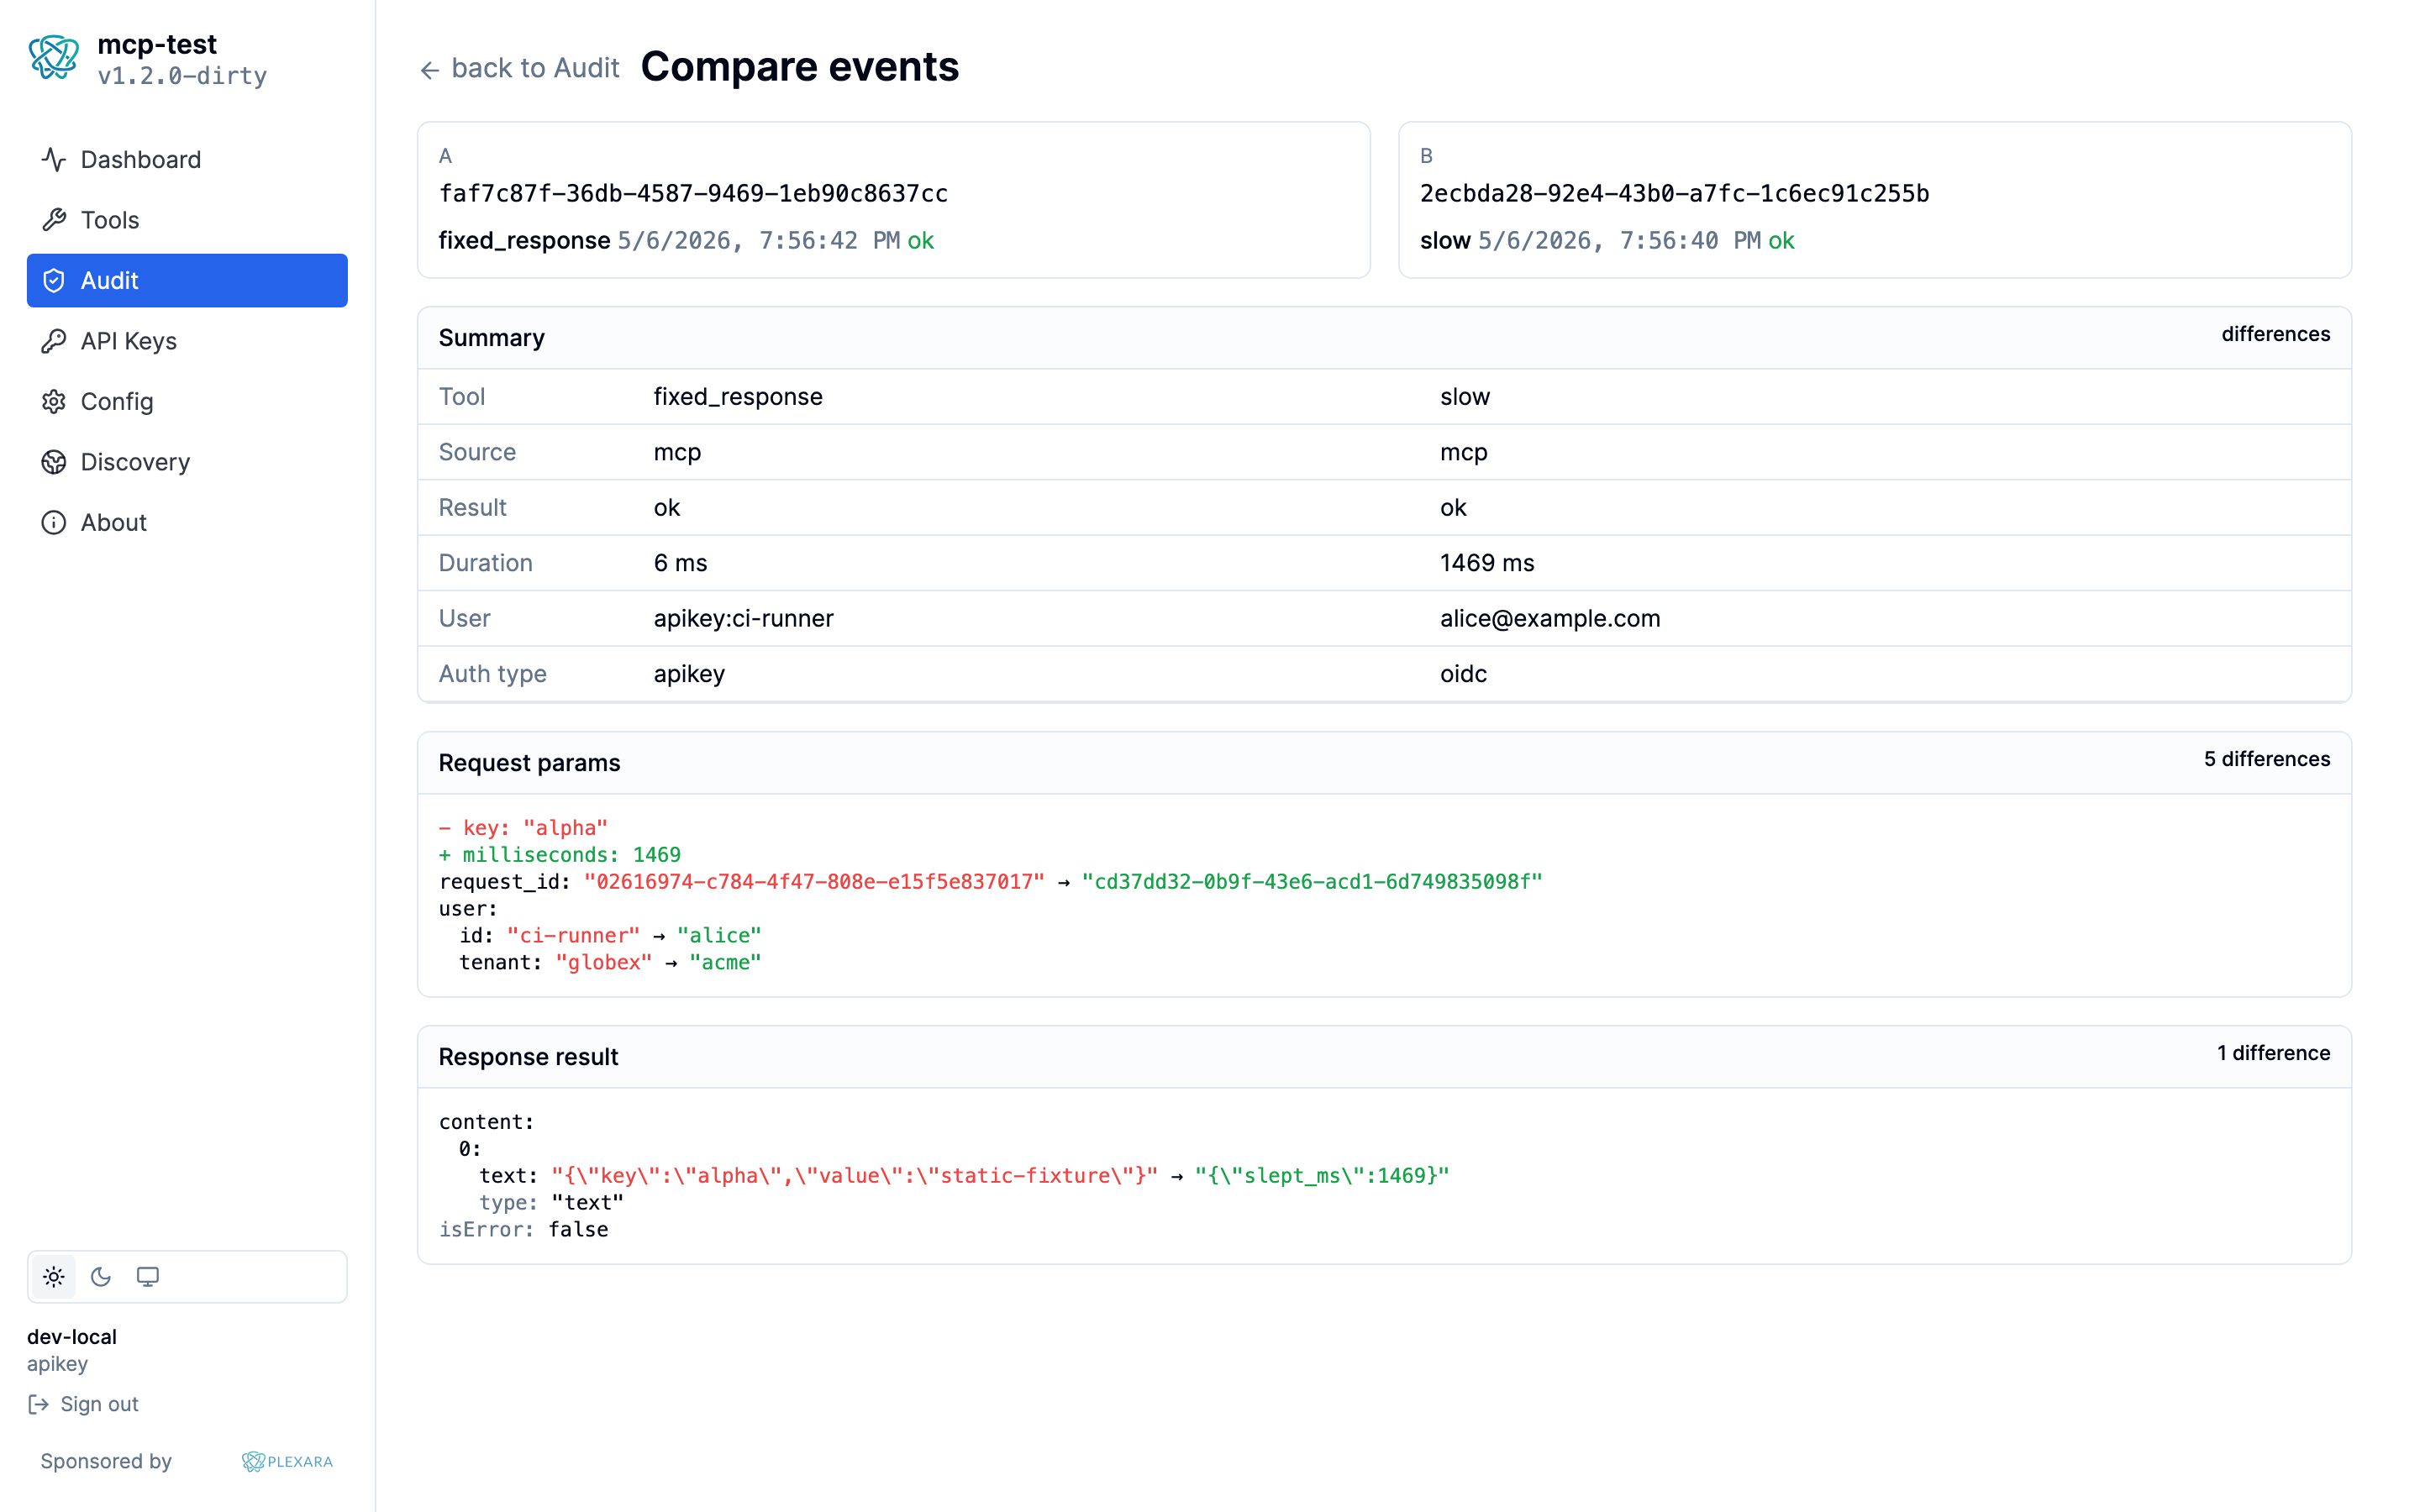Open the About page
Viewport: 2420px width, 1512px height.
[187, 523]
